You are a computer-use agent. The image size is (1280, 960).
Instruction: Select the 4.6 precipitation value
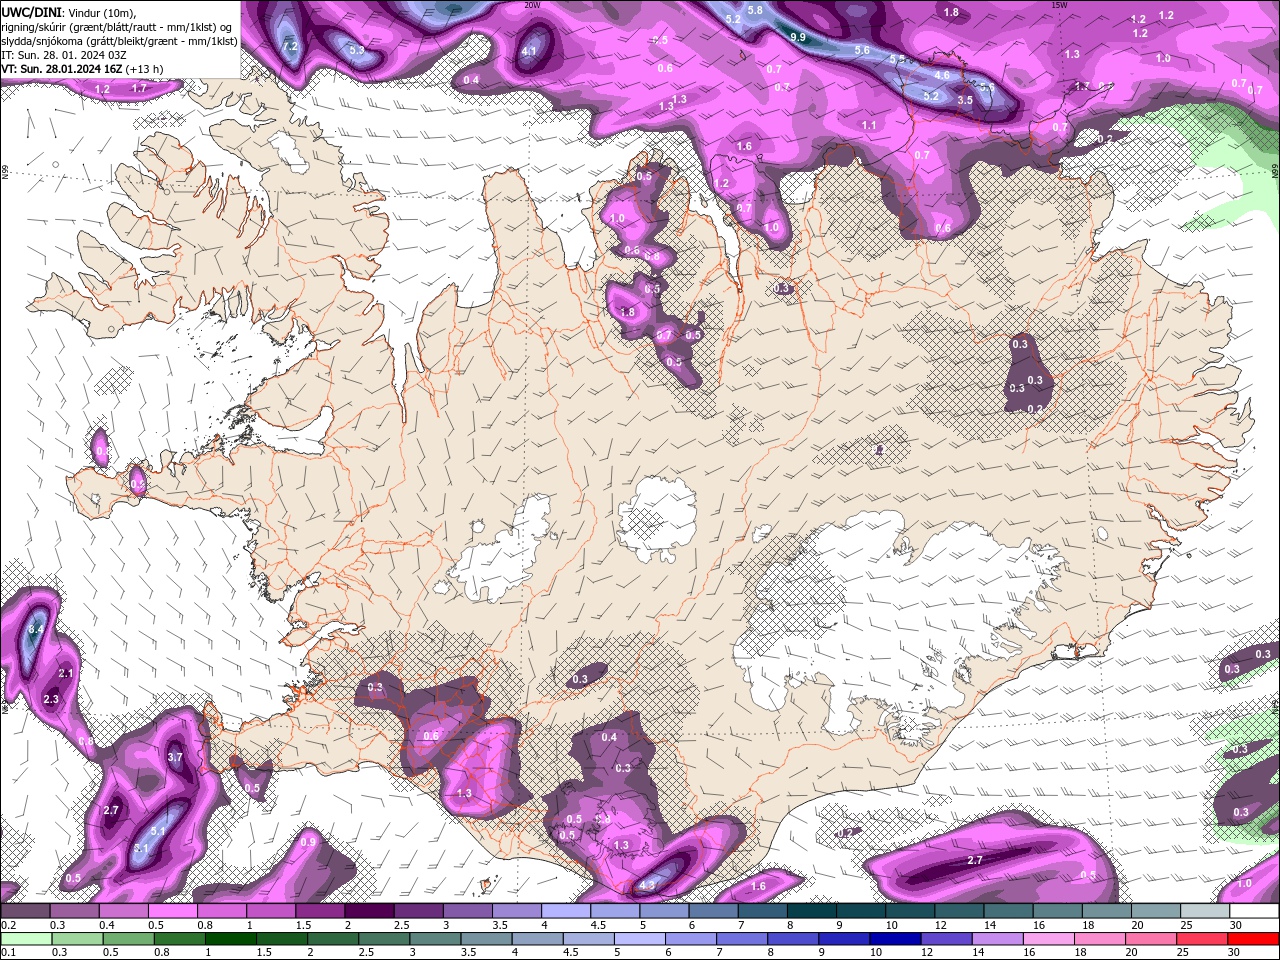coord(941,75)
